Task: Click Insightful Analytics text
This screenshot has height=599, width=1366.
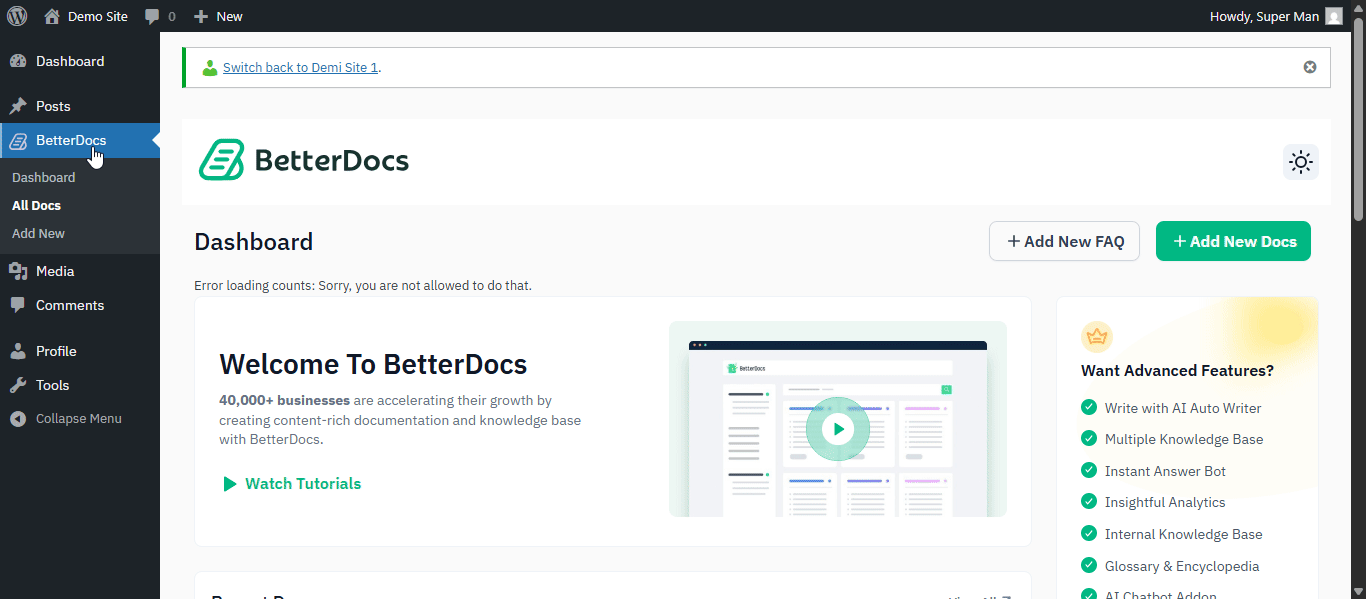Action: click(x=1165, y=502)
